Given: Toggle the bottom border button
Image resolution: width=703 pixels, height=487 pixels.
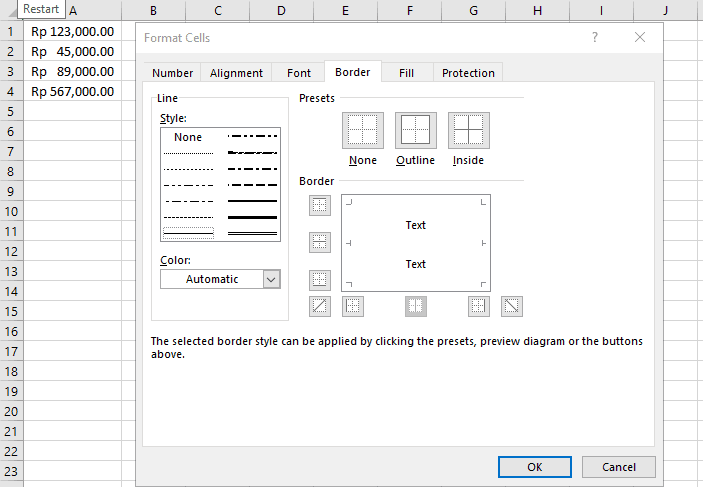Looking at the screenshot, I should click(320, 280).
